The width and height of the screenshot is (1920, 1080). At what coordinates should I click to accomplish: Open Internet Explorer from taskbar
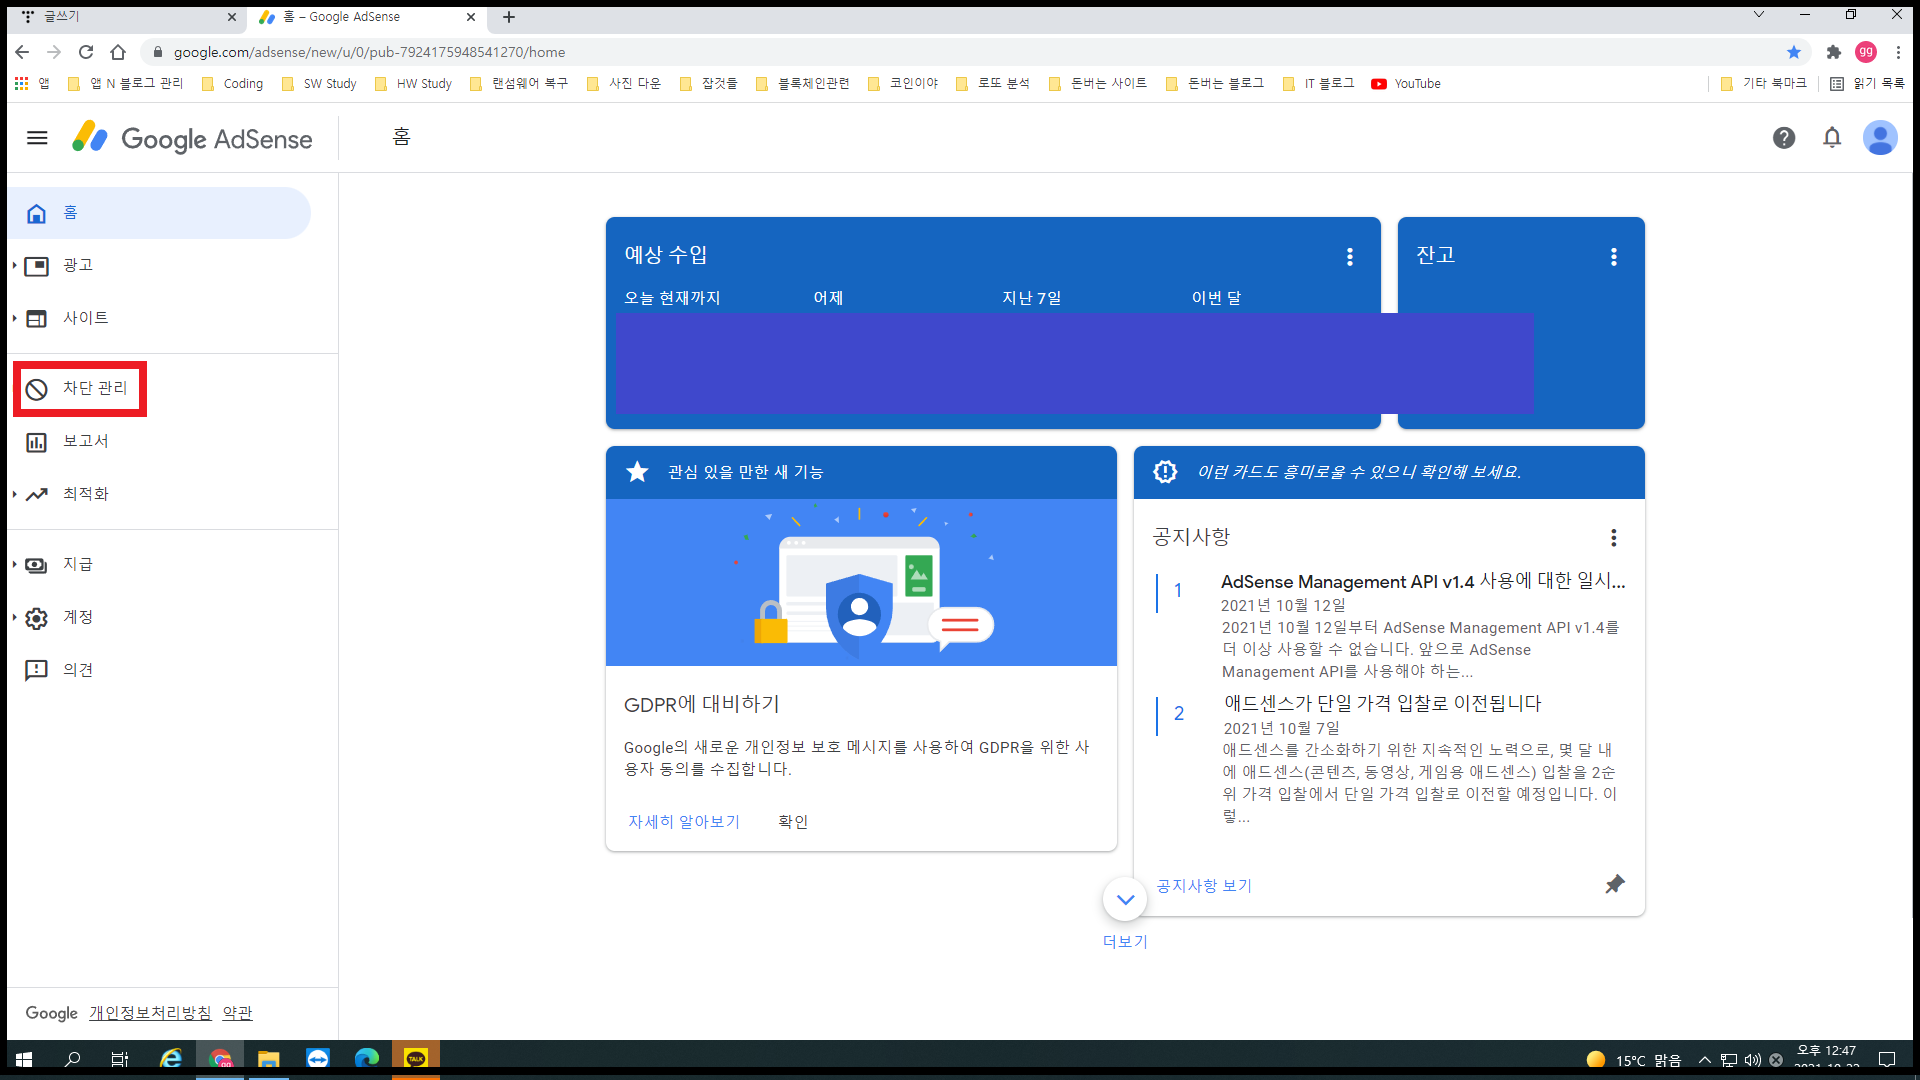click(171, 1059)
